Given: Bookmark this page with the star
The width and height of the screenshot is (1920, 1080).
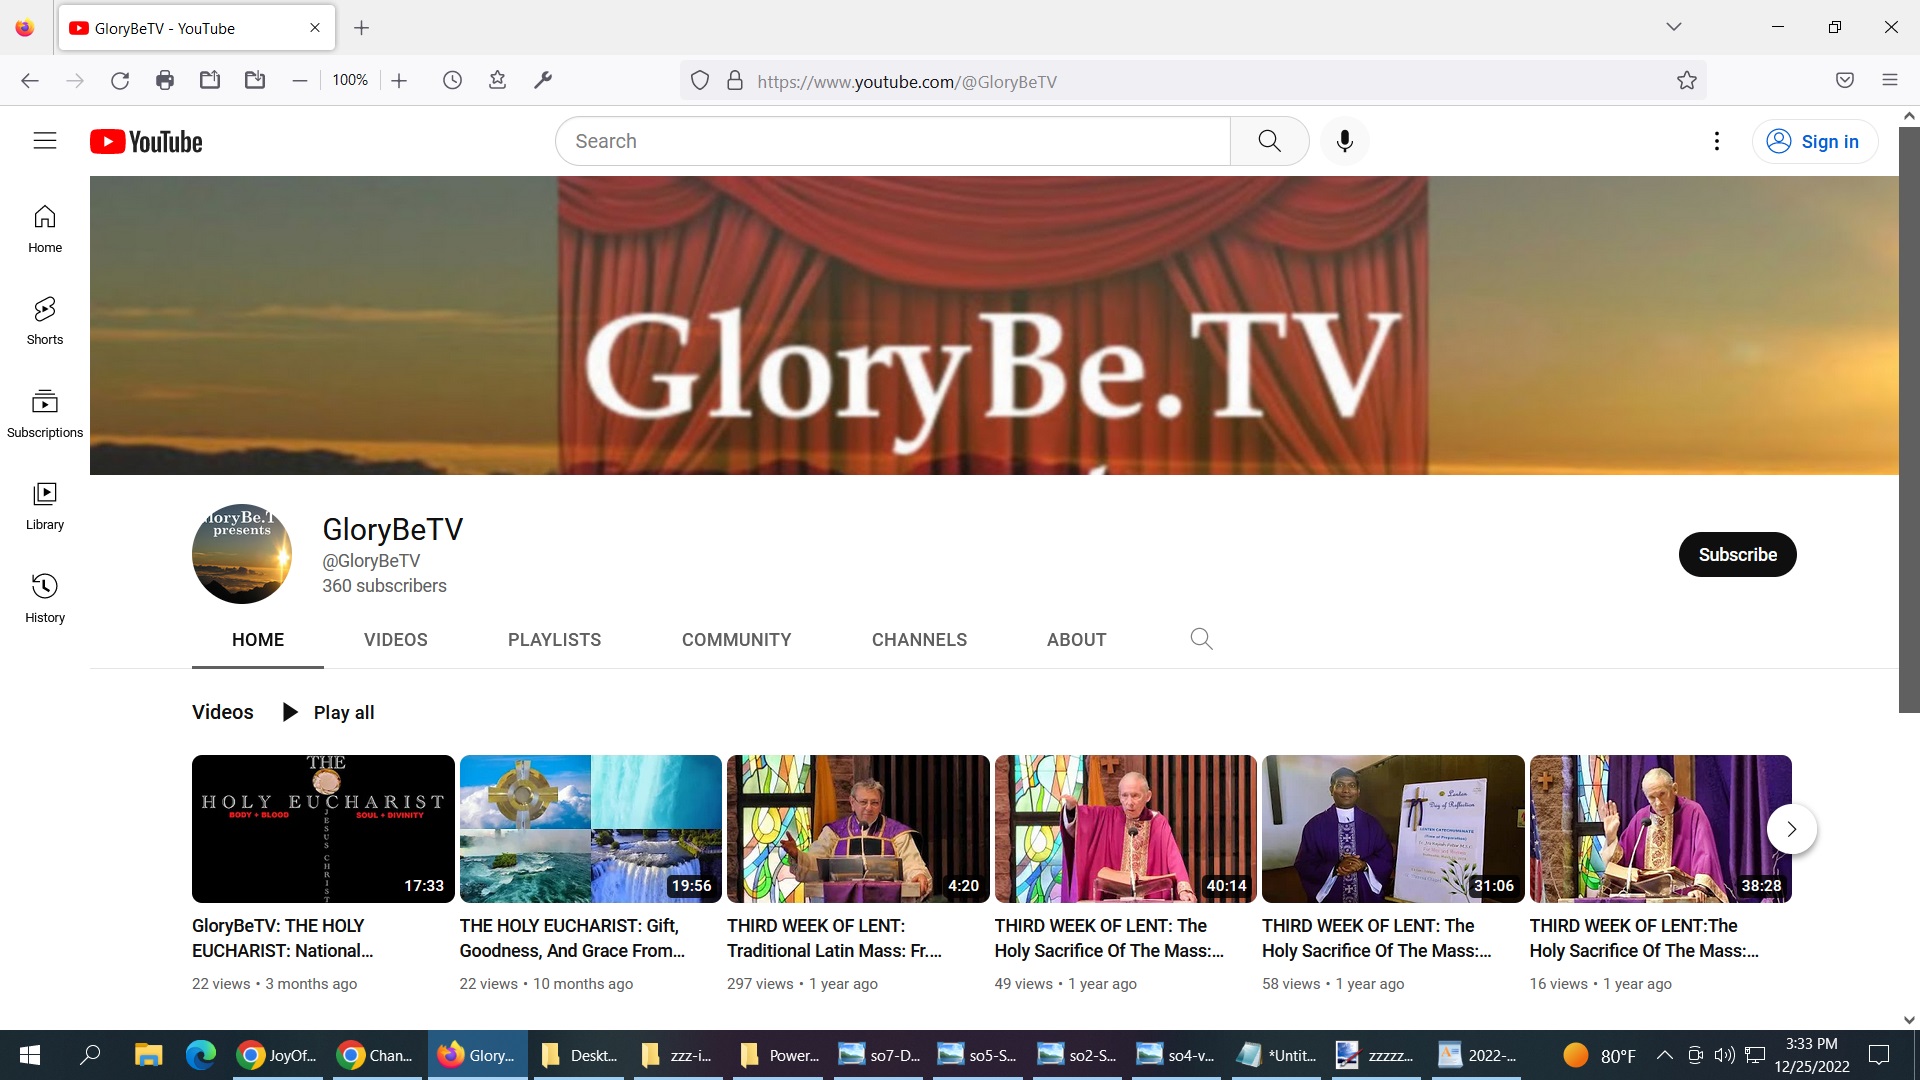Looking at the screenshot, I should point(1687,81).
